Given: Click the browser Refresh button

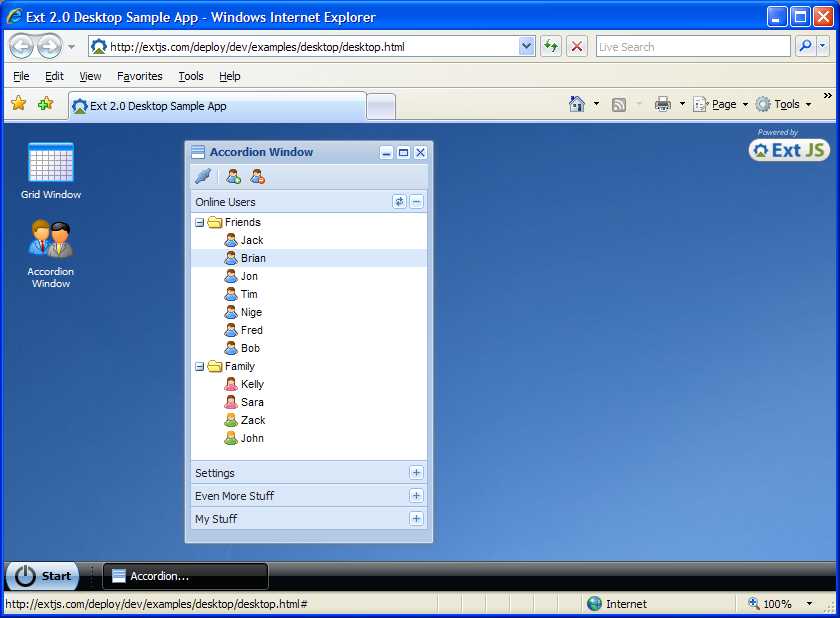Looking at the screenshot, I should pyautogui.click(x=551, y=47).
